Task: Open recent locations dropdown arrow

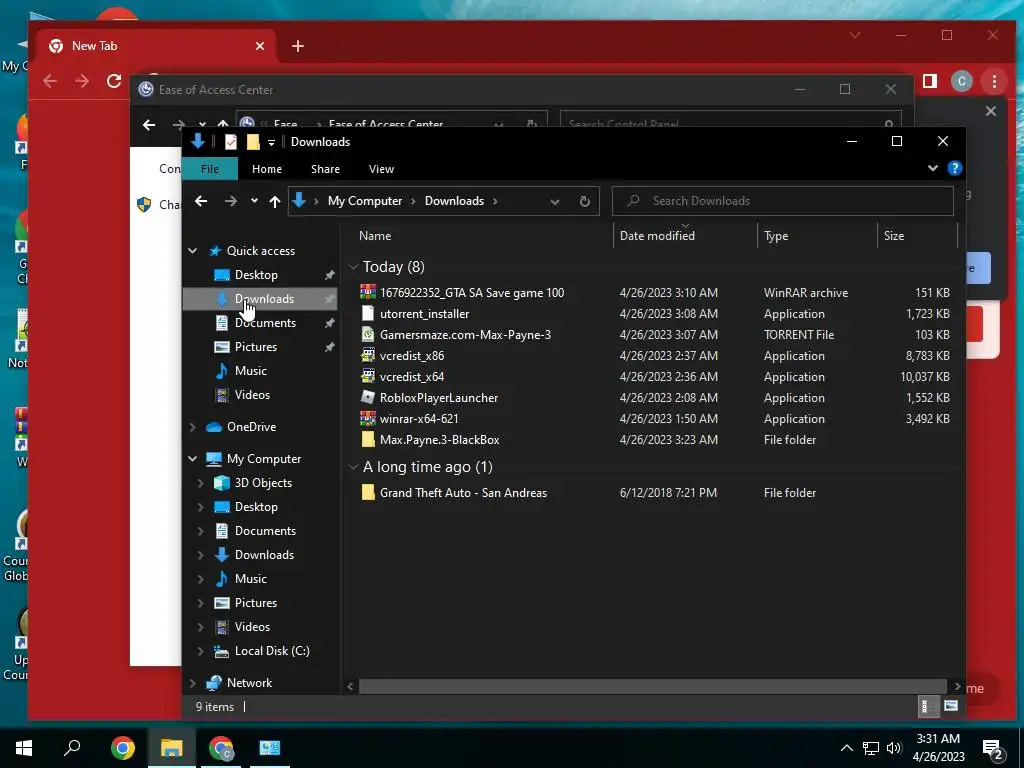Action: 254,201
